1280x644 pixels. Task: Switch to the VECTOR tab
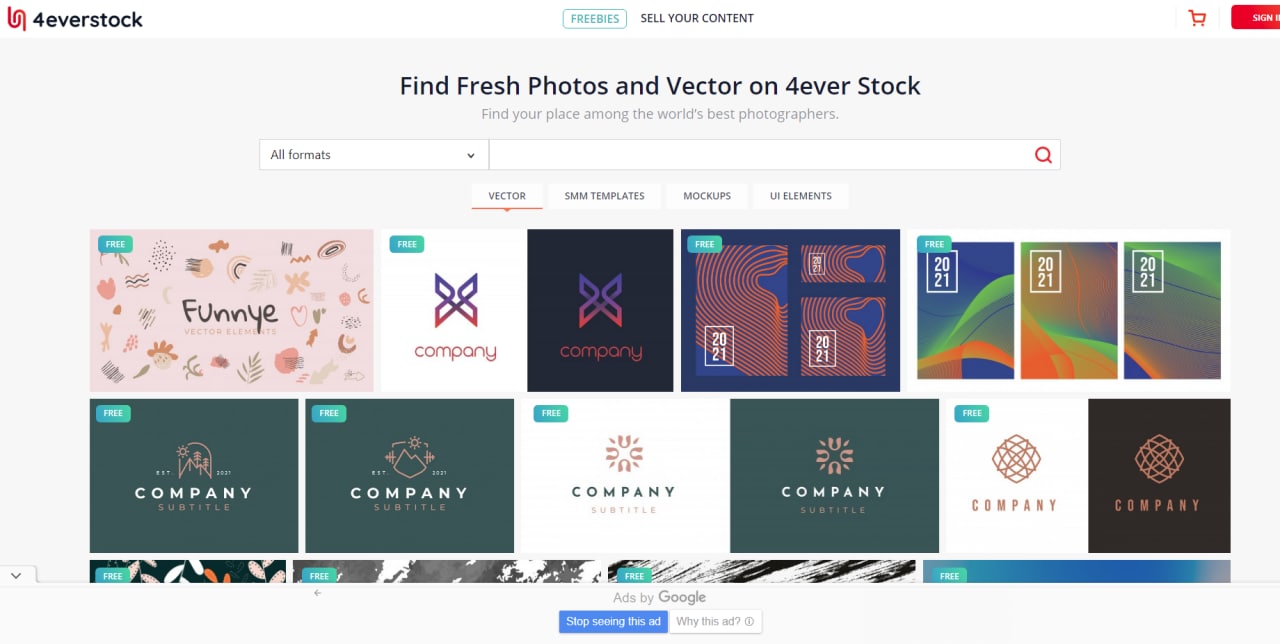pos(507,196)
